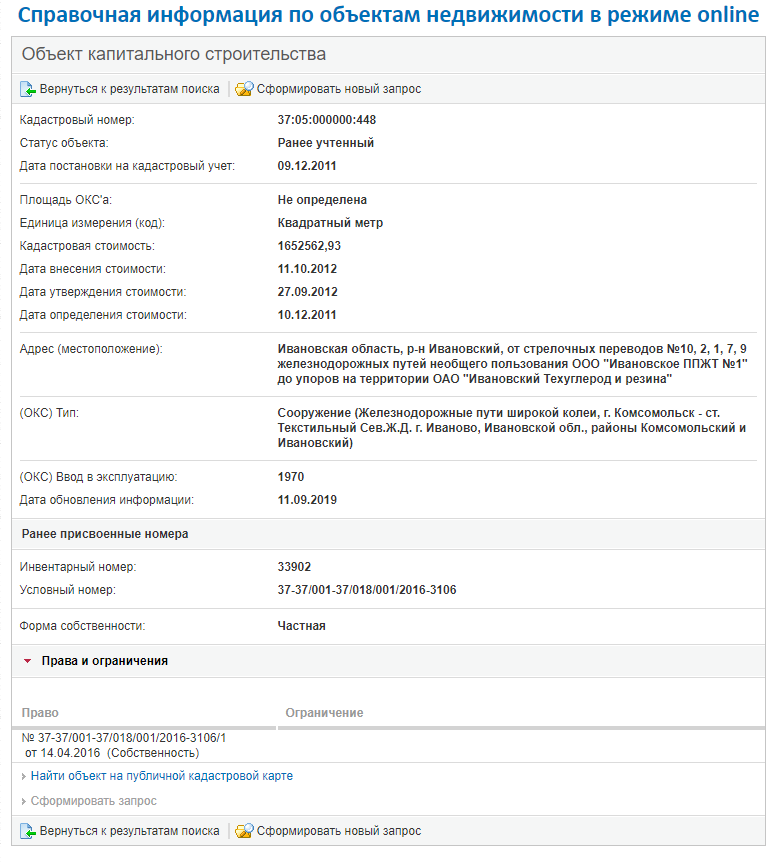Open bottom 'Вернуться к результатам поиска' link
The image size is (770, 866).
click(129, 831)
